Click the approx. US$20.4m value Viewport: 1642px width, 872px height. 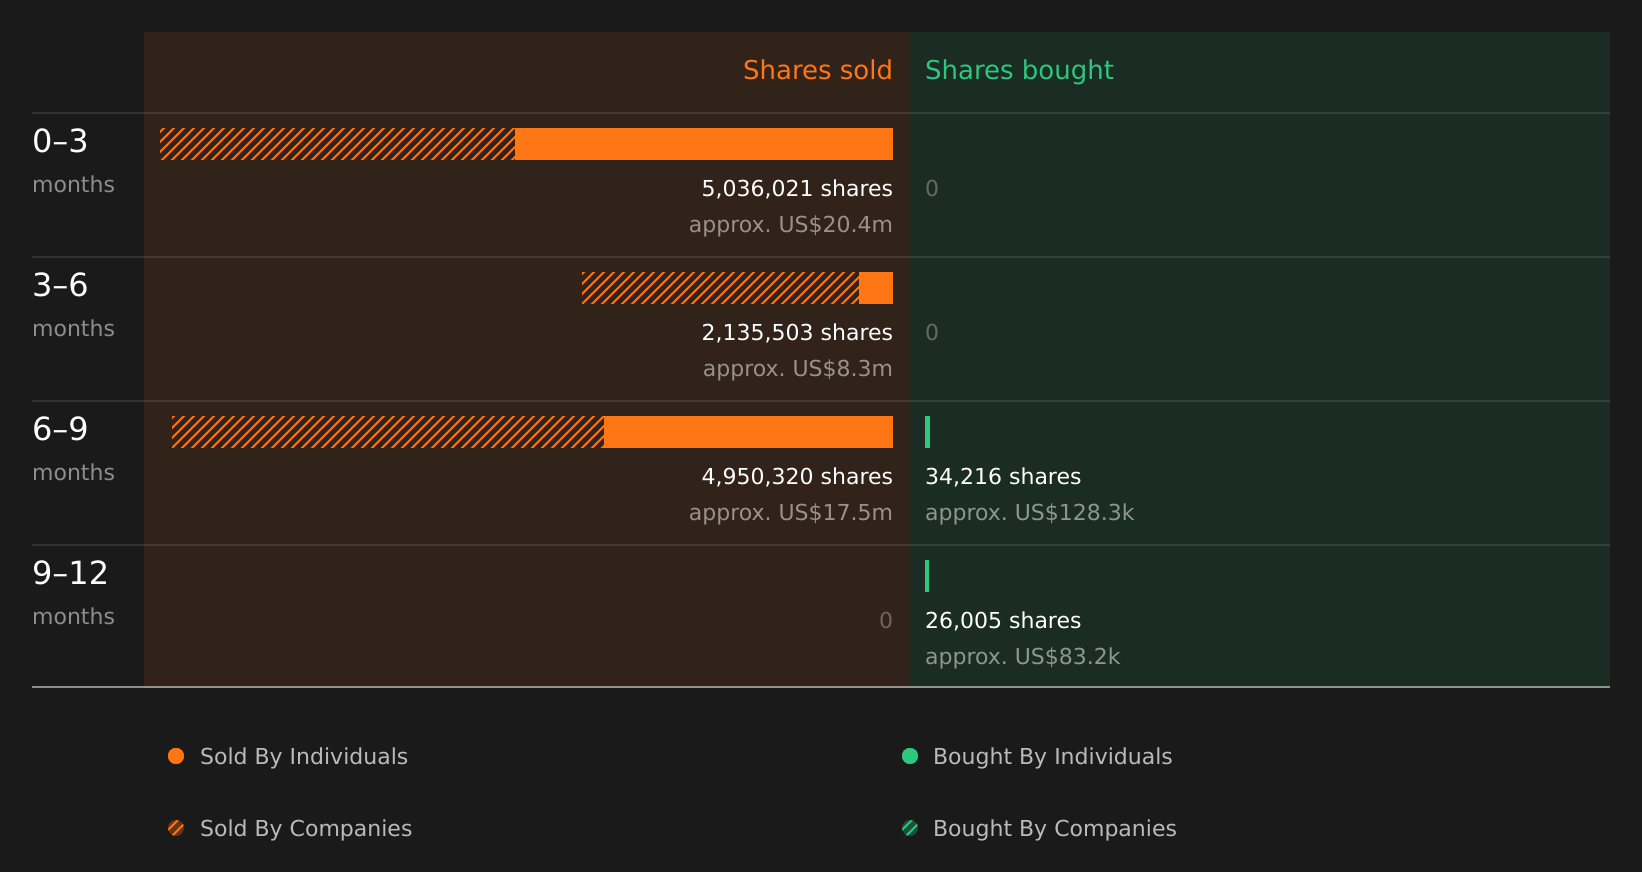[x=790, y=225]
